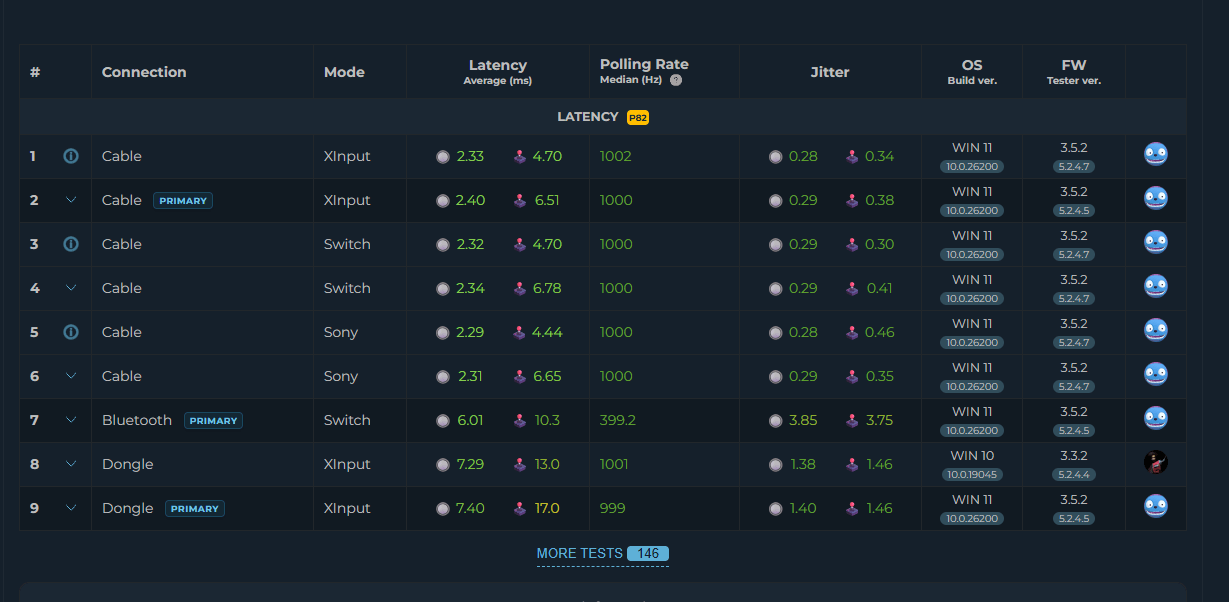1229x602 pixels.
Task: Click the info icon in row 3
Action: coord(71,244)
